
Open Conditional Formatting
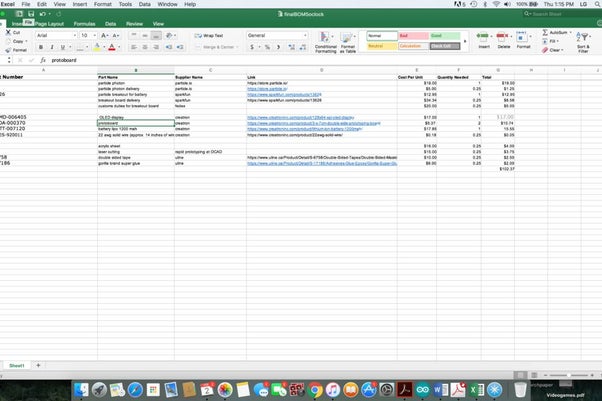pos(326,42)
